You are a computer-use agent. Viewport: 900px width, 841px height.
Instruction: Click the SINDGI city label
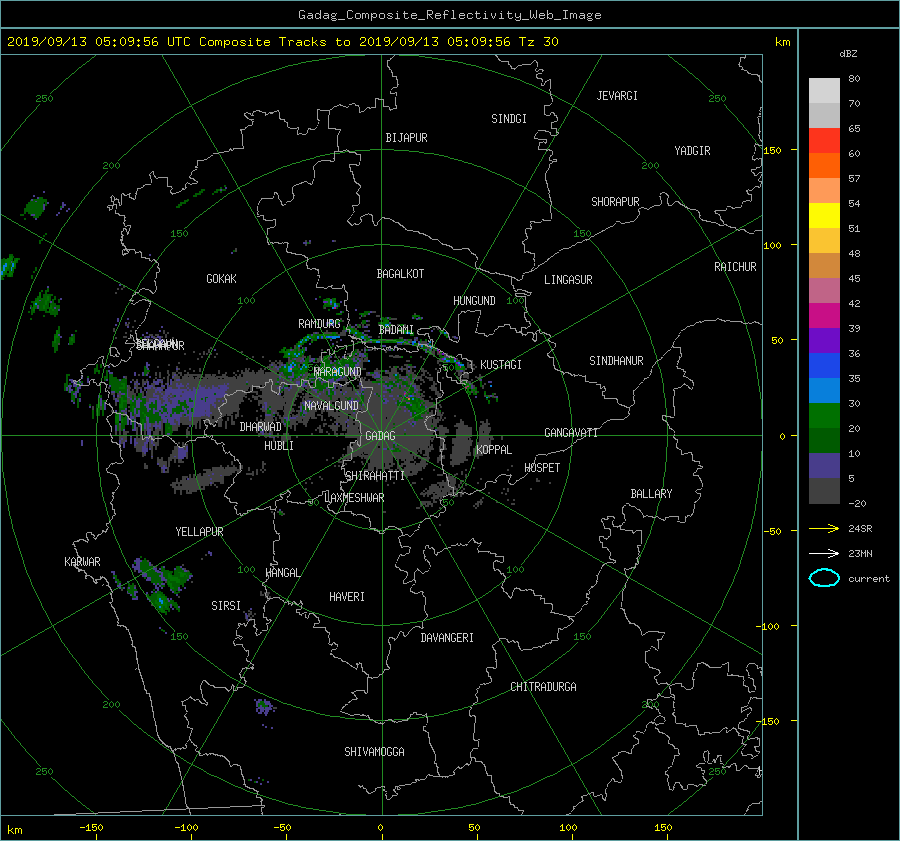[x=509, y=119]
